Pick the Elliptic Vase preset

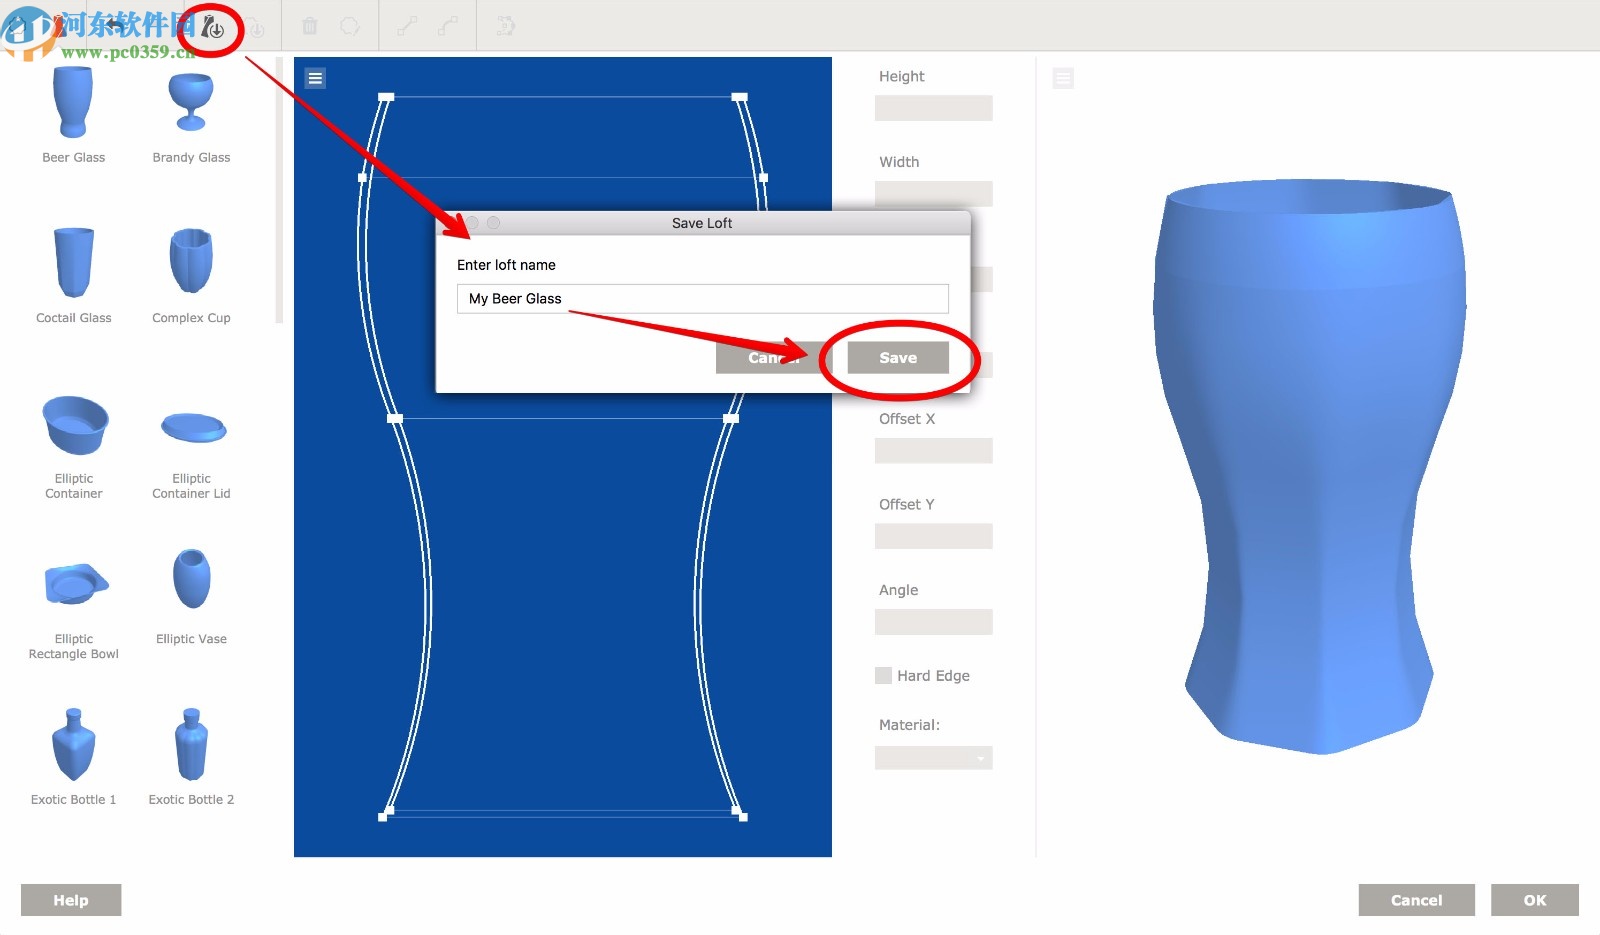pyautogui.click(x=191, y=596)
